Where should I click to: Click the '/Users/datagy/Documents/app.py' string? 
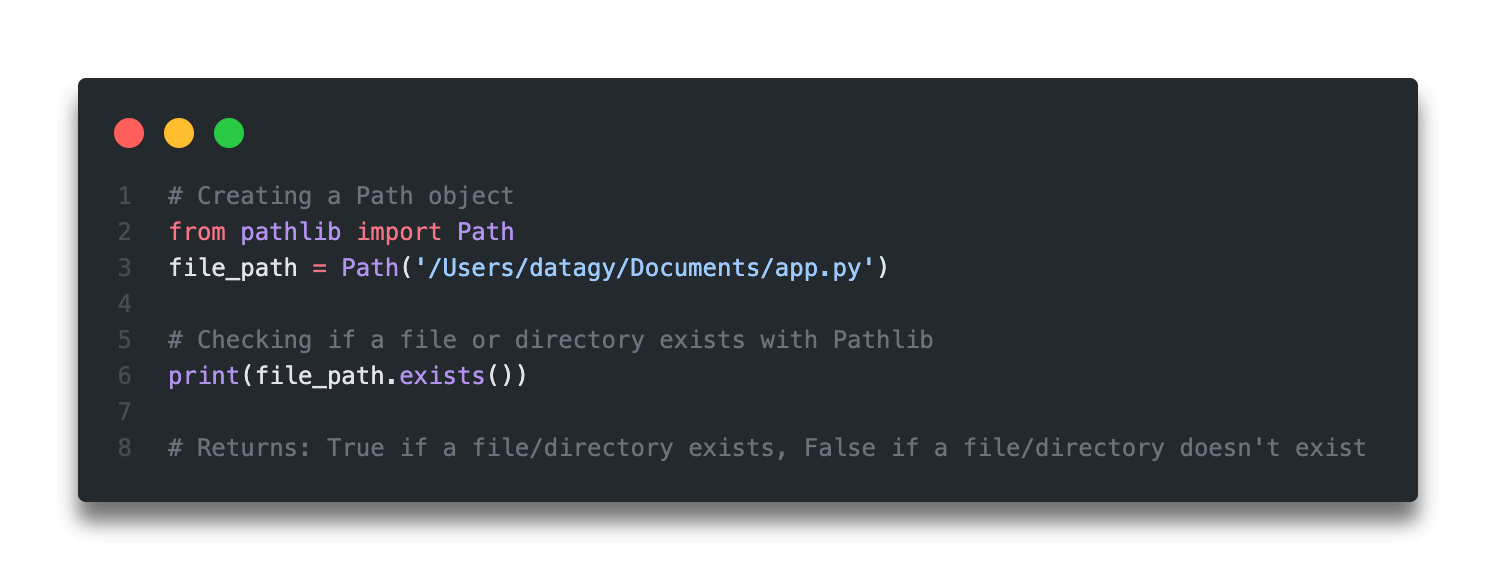click(645, 268)
